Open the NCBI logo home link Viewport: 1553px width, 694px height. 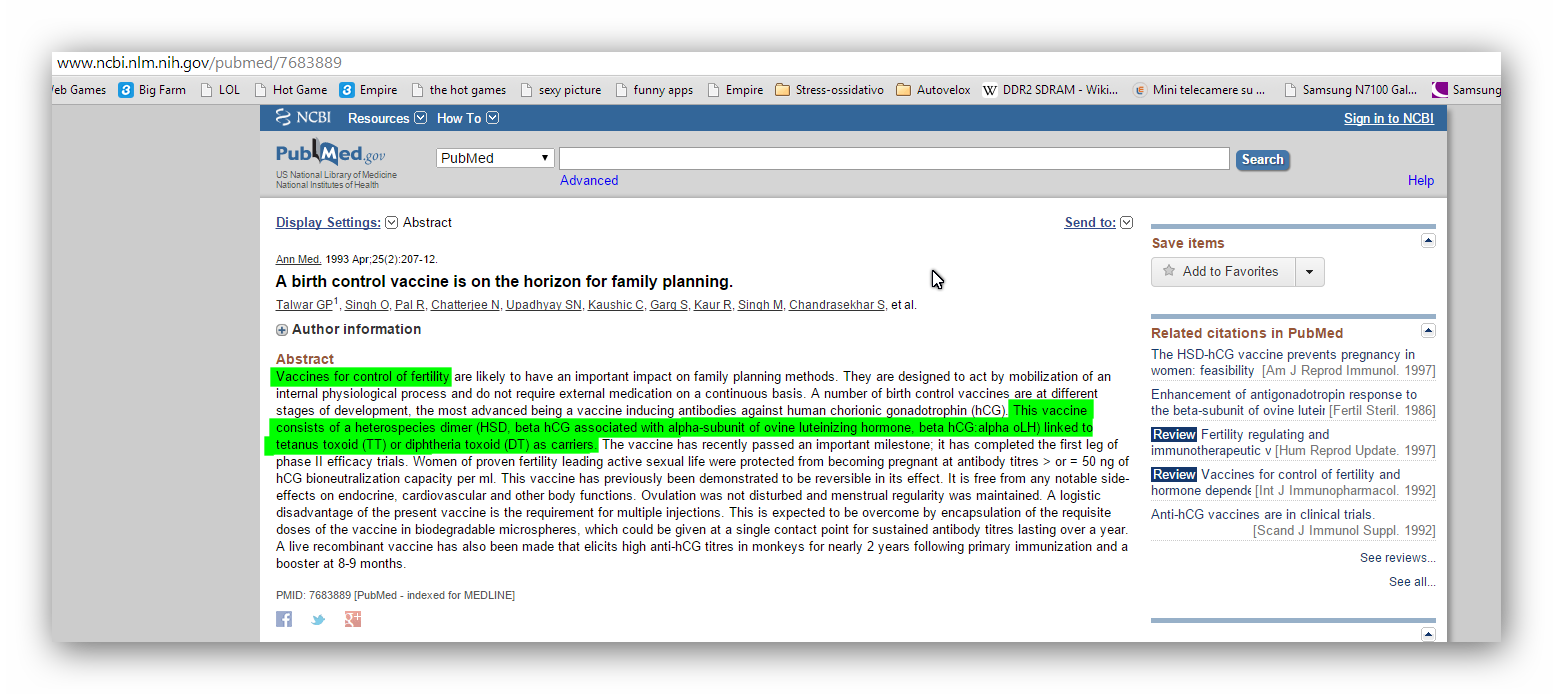tap(303, 118)
